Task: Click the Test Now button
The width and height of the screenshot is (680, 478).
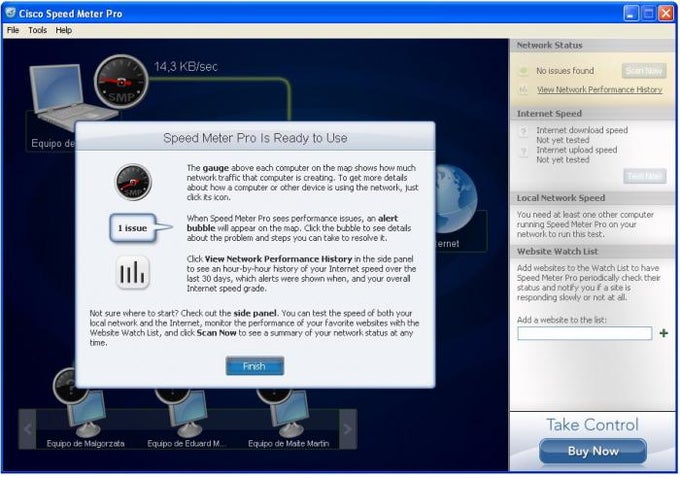Action: (645, 176)
